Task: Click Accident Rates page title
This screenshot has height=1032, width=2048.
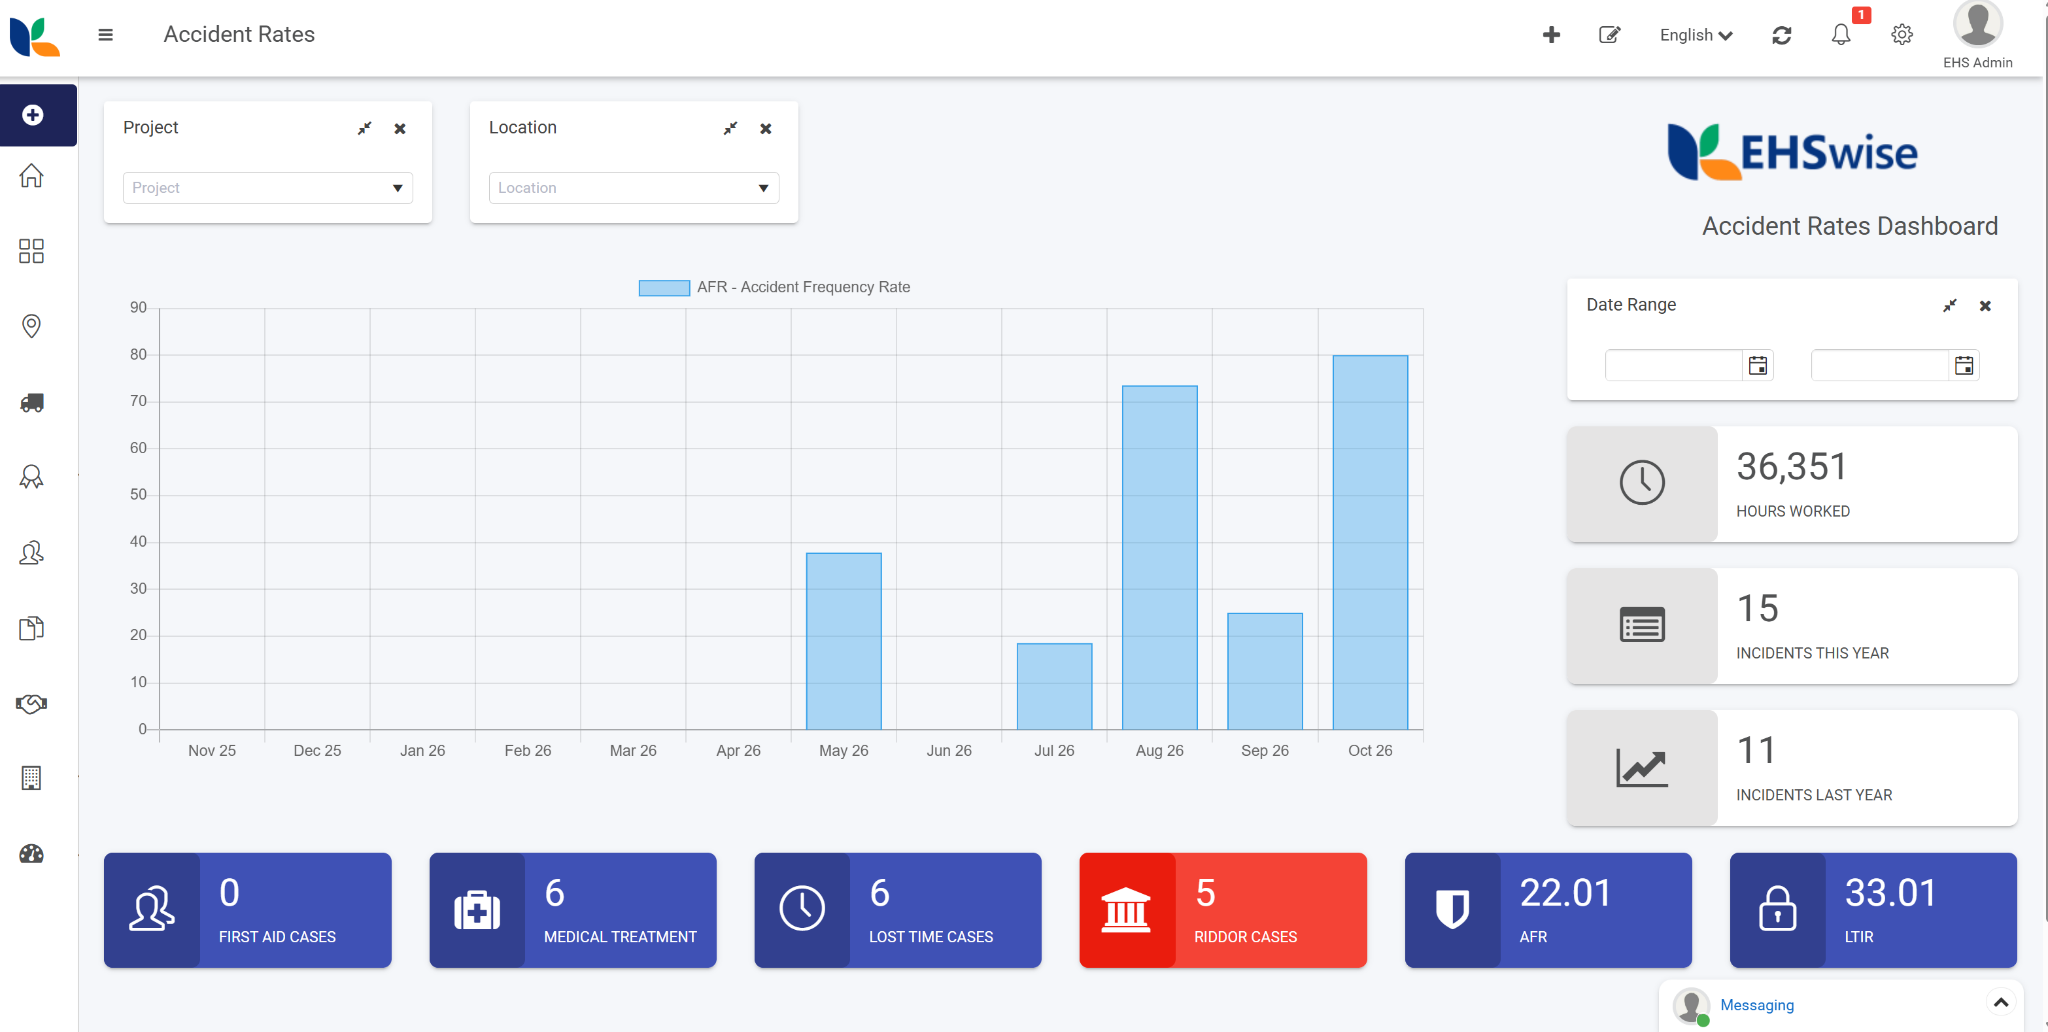Action: coord(239,34)
